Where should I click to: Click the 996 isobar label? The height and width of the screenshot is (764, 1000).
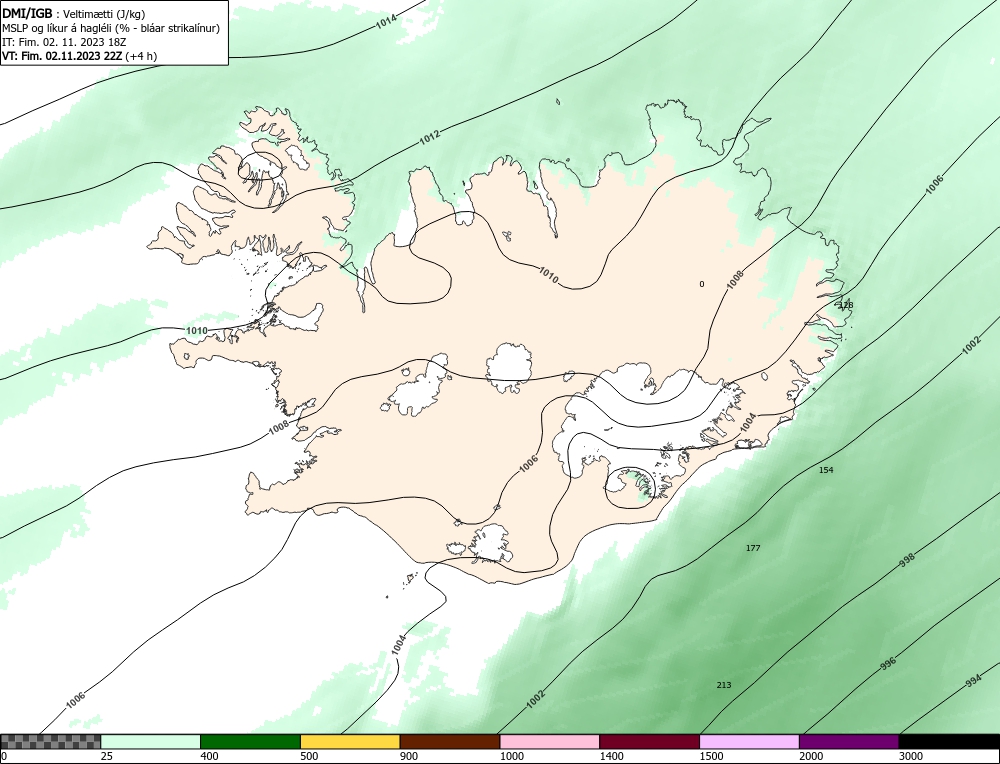(x=888, y=663)
